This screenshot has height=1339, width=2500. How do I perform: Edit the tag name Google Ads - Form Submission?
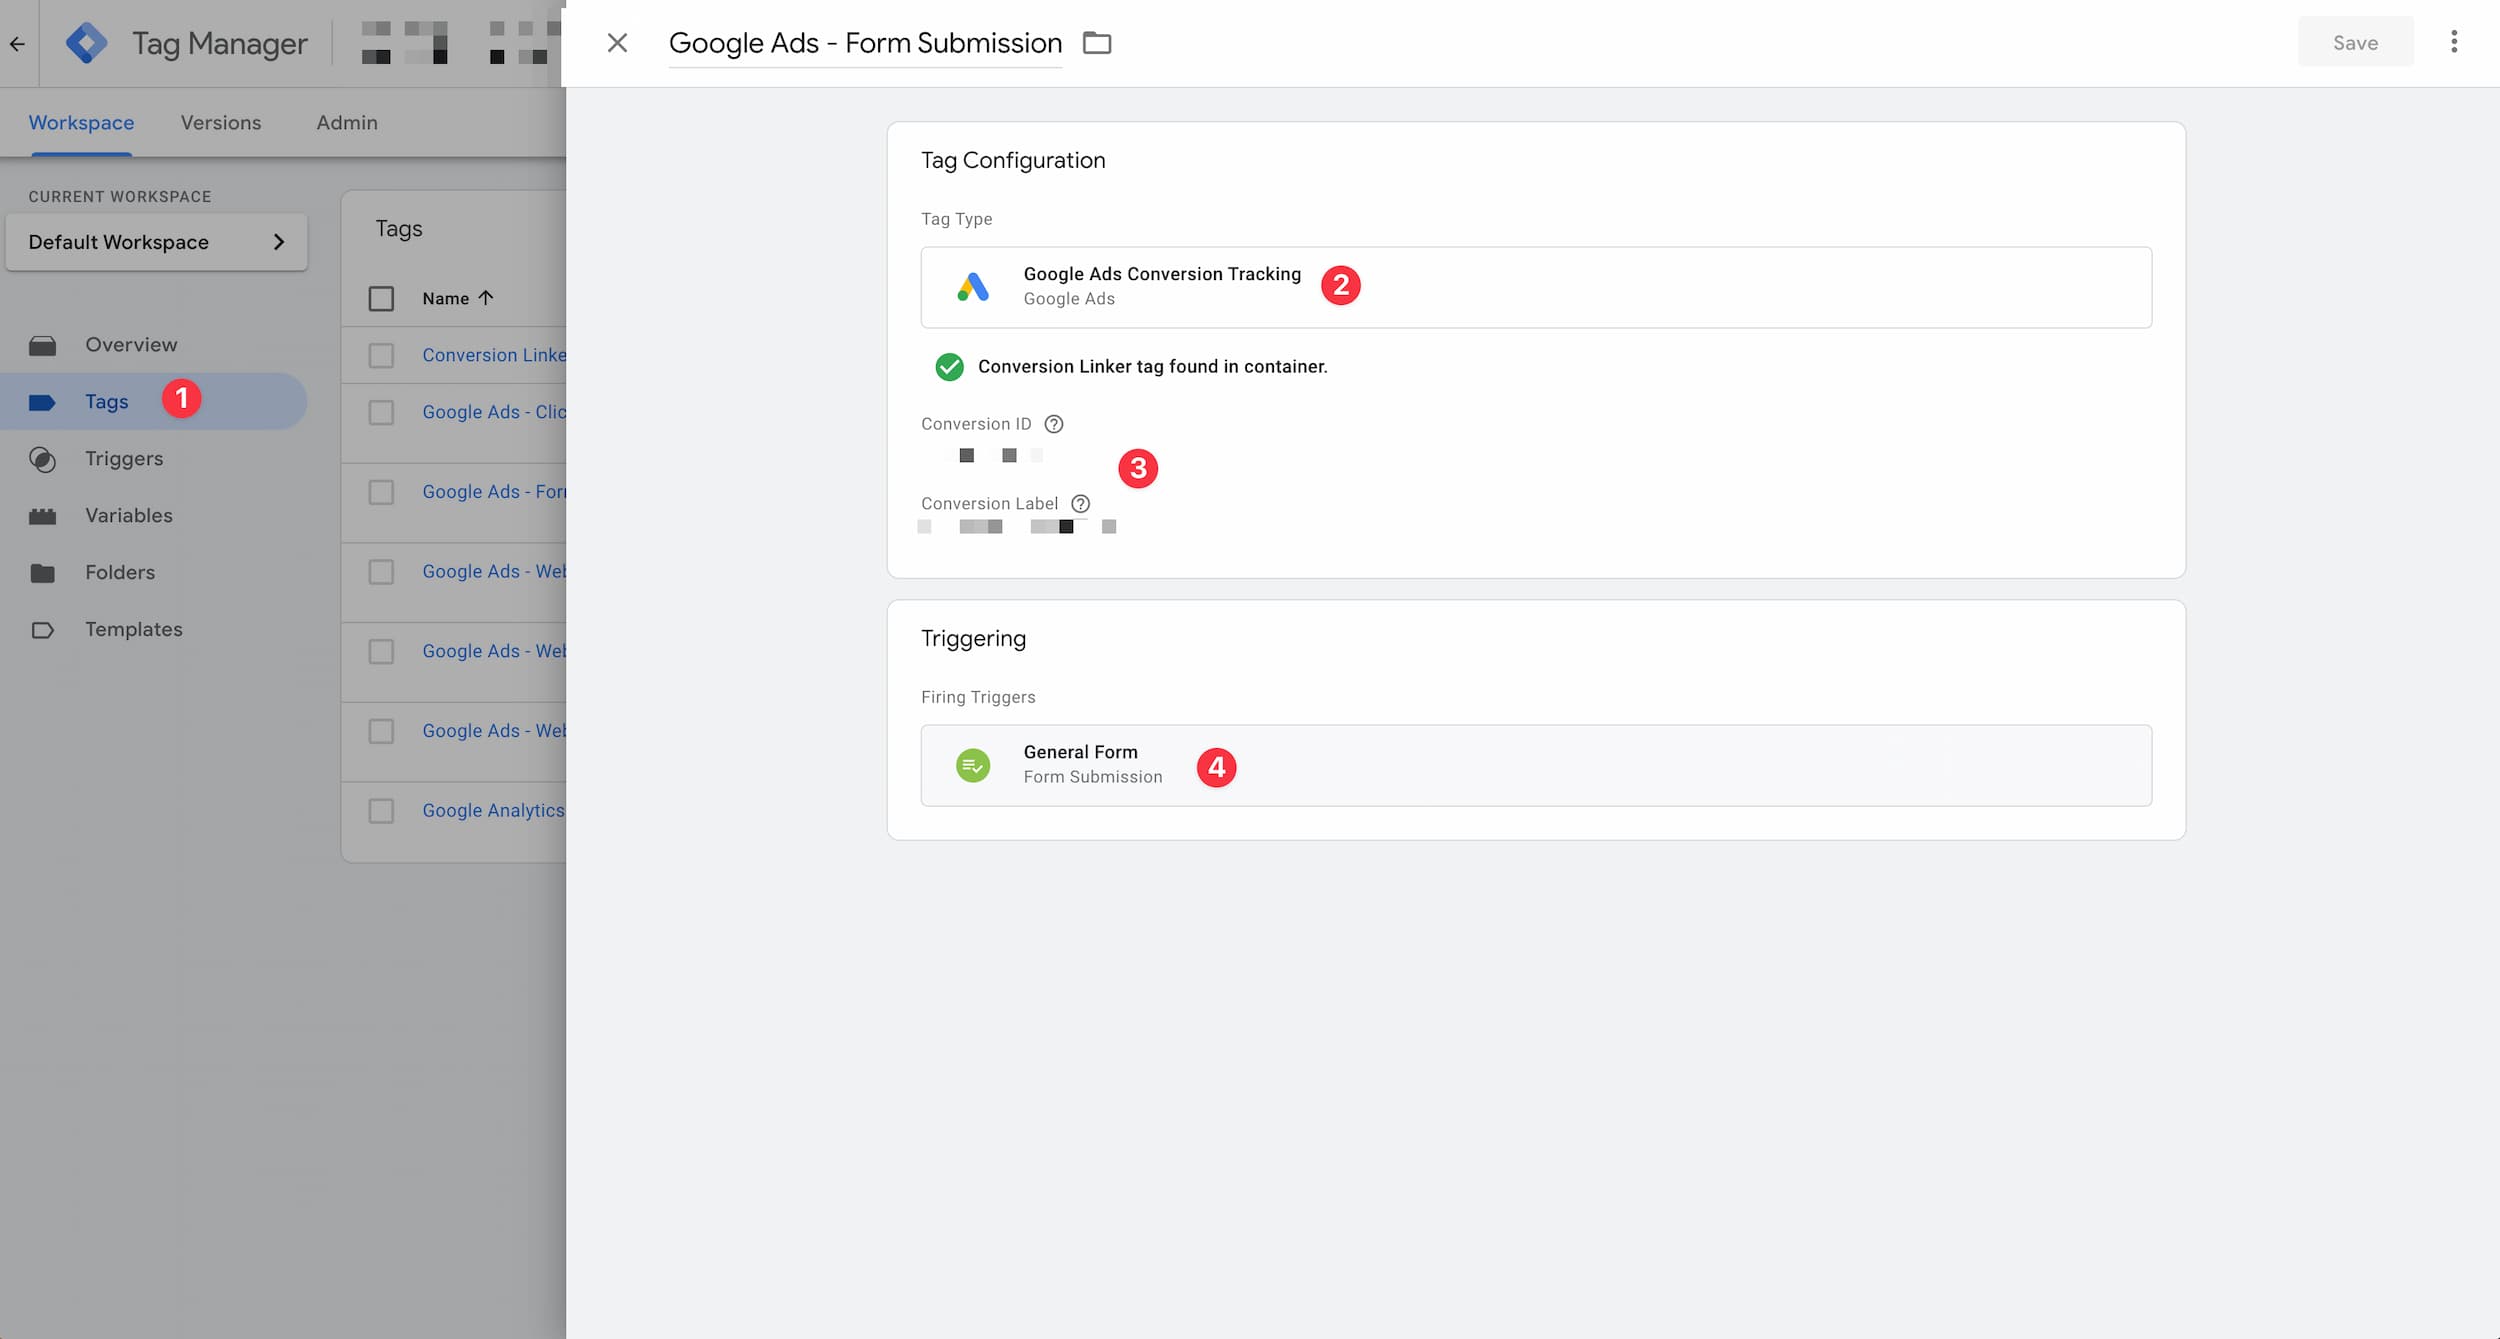(865, 43)
